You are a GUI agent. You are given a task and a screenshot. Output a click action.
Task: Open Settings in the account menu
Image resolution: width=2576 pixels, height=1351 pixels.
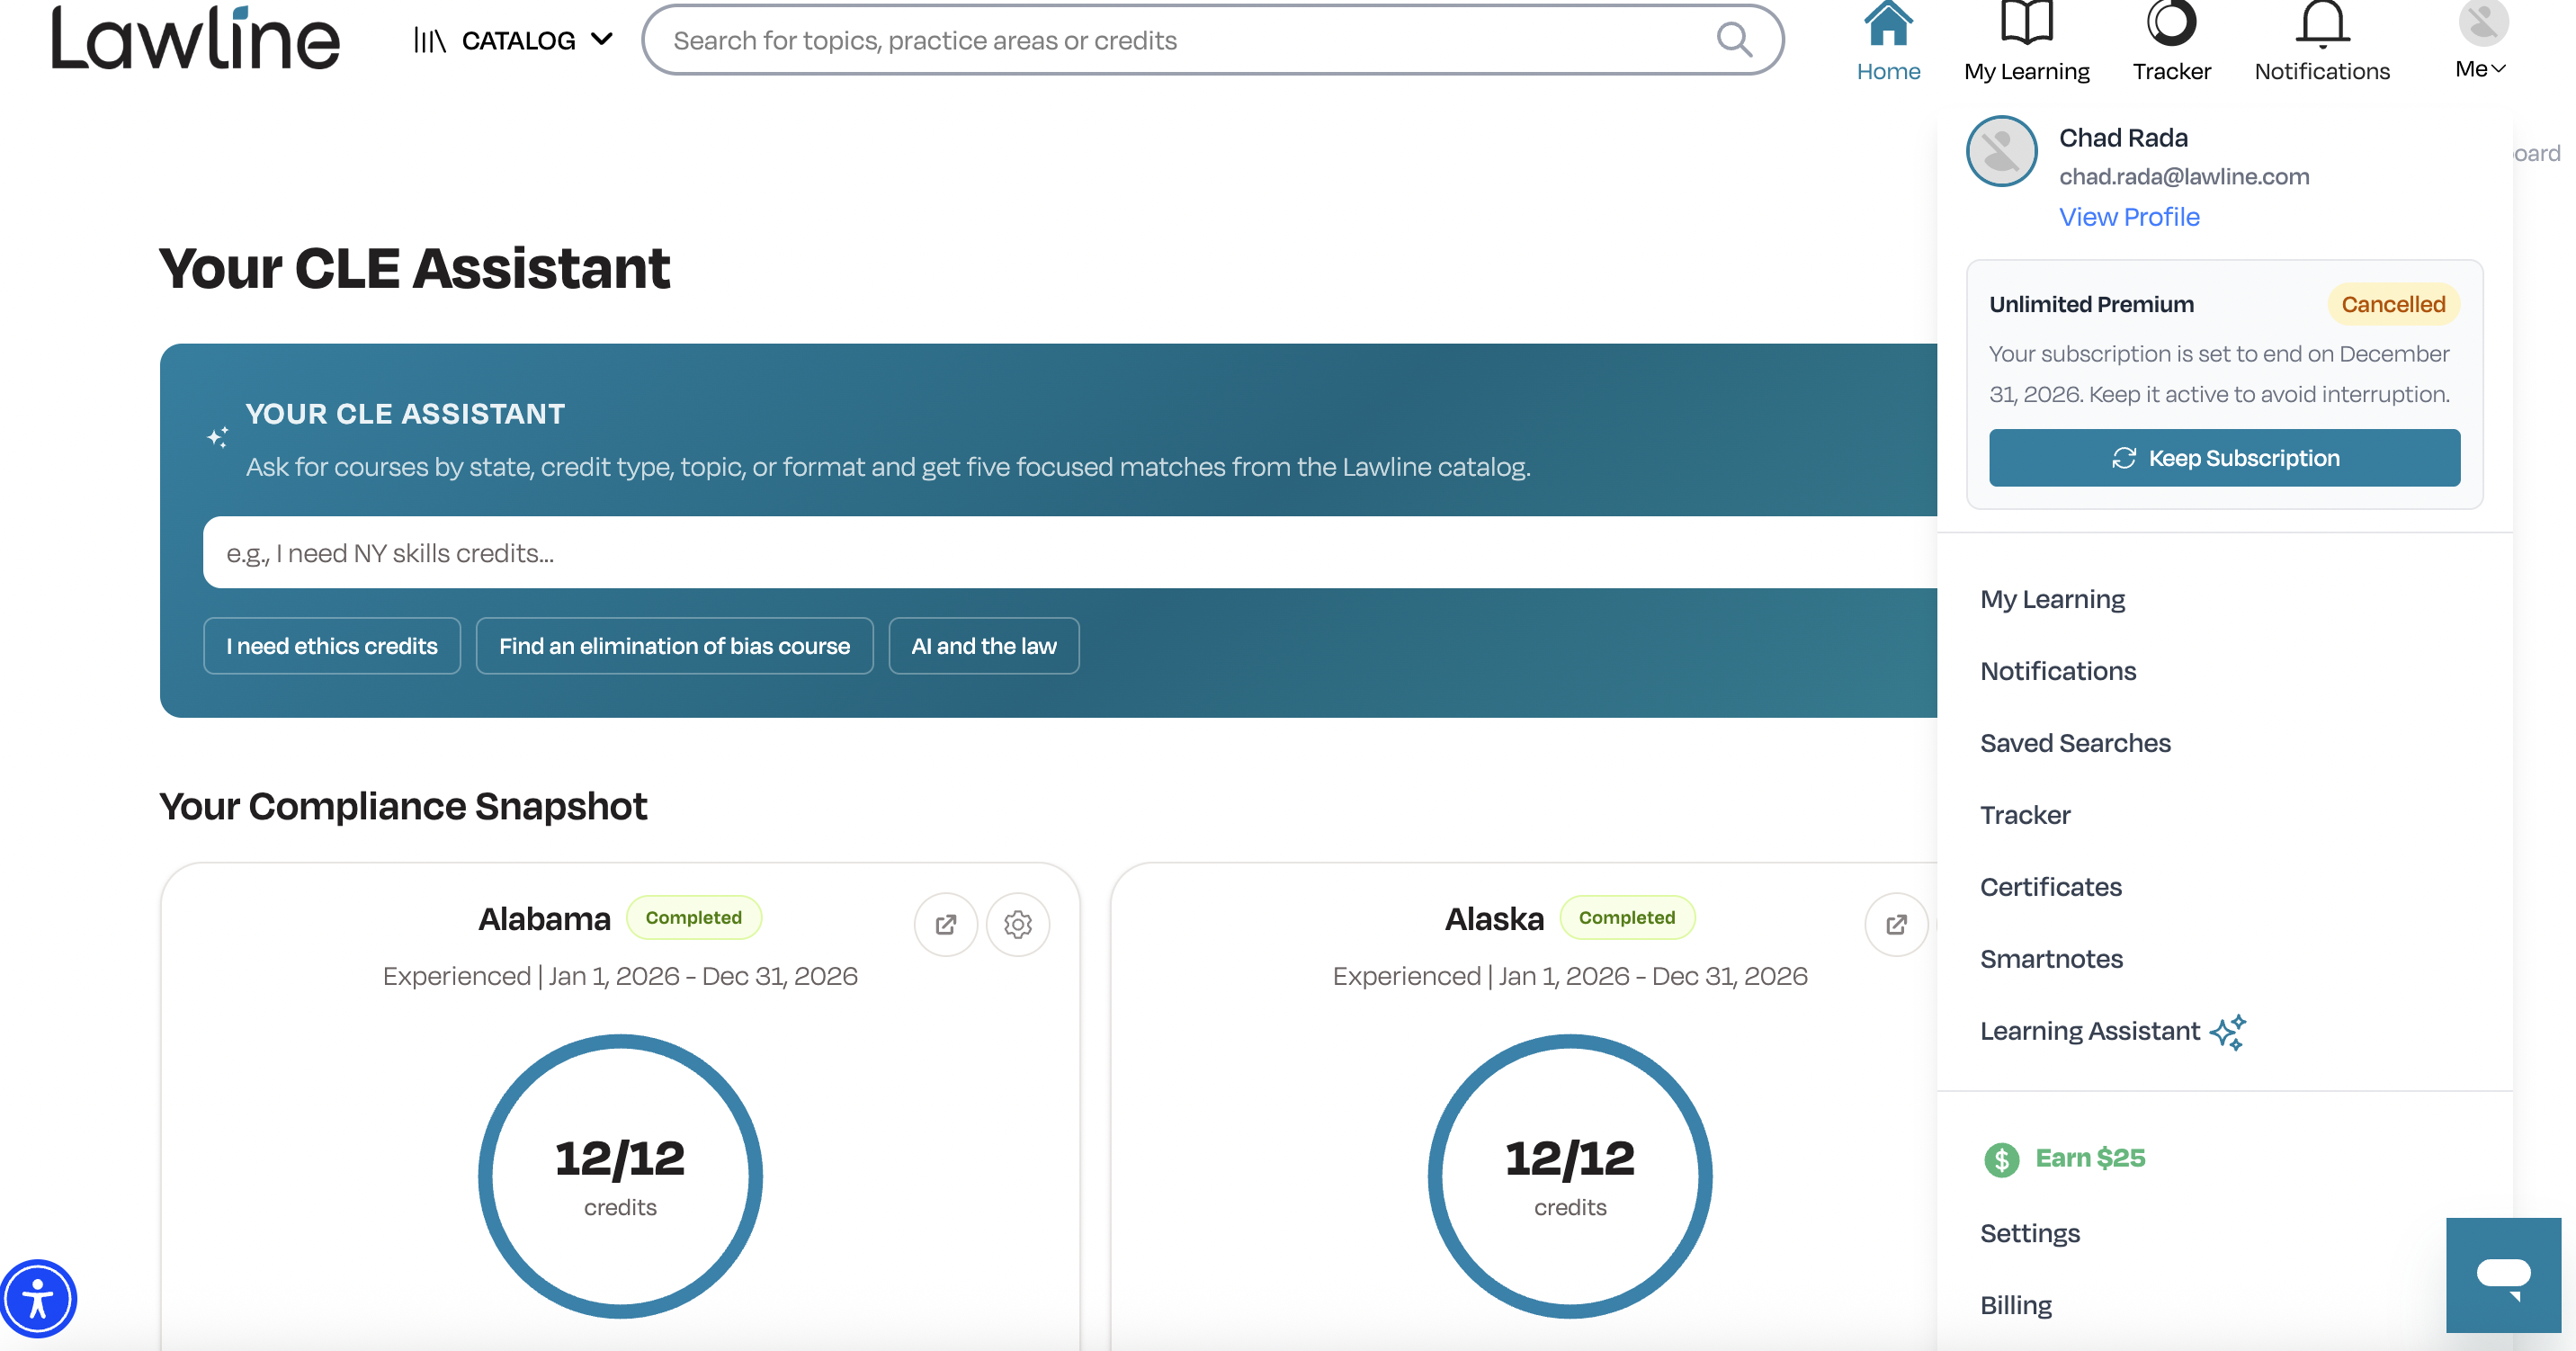(x=2029, y=1233)
